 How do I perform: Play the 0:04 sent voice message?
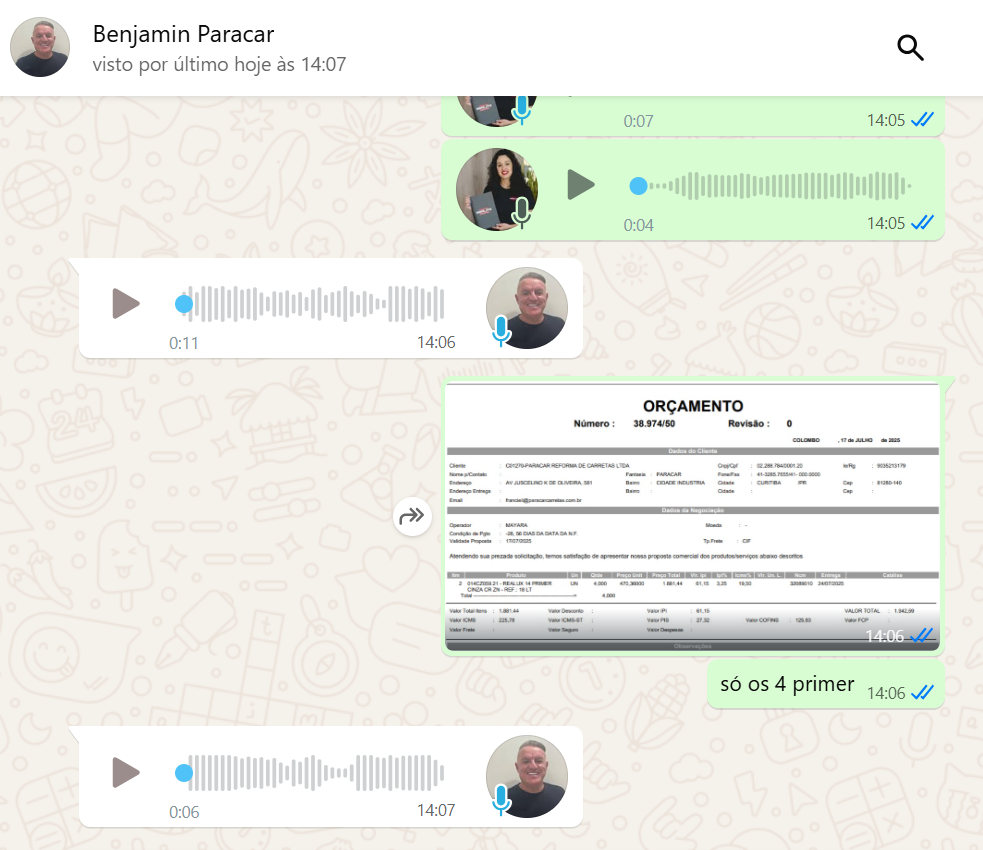click(580, 185)
